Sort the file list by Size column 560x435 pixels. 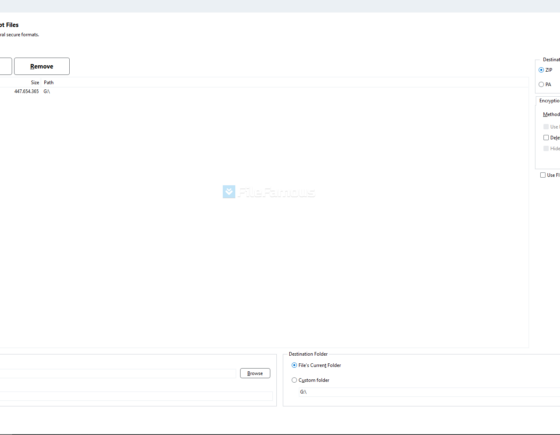[35, 82]
